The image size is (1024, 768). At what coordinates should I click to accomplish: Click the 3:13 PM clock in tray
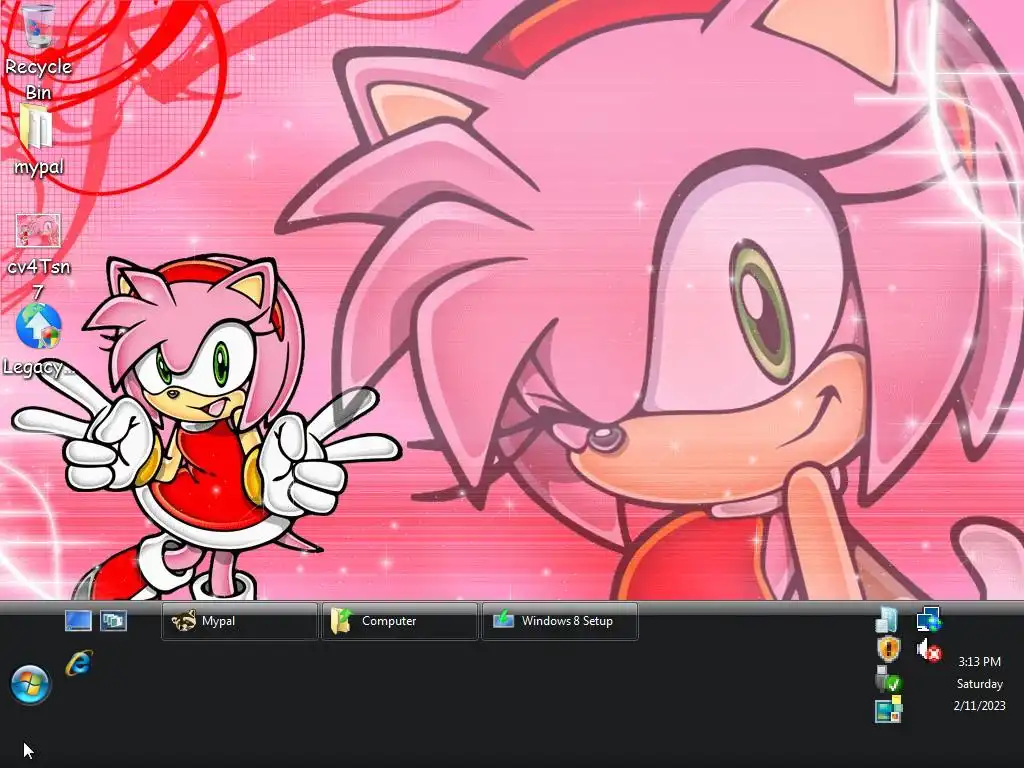[x=980, y=662]
